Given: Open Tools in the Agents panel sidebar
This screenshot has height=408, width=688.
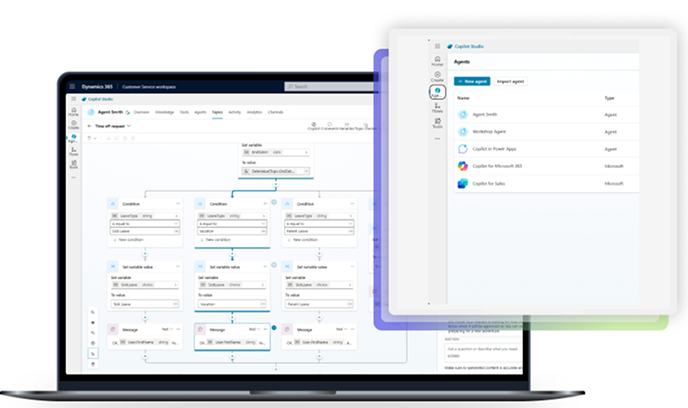Looking at the screenshot, I should 437,123.
